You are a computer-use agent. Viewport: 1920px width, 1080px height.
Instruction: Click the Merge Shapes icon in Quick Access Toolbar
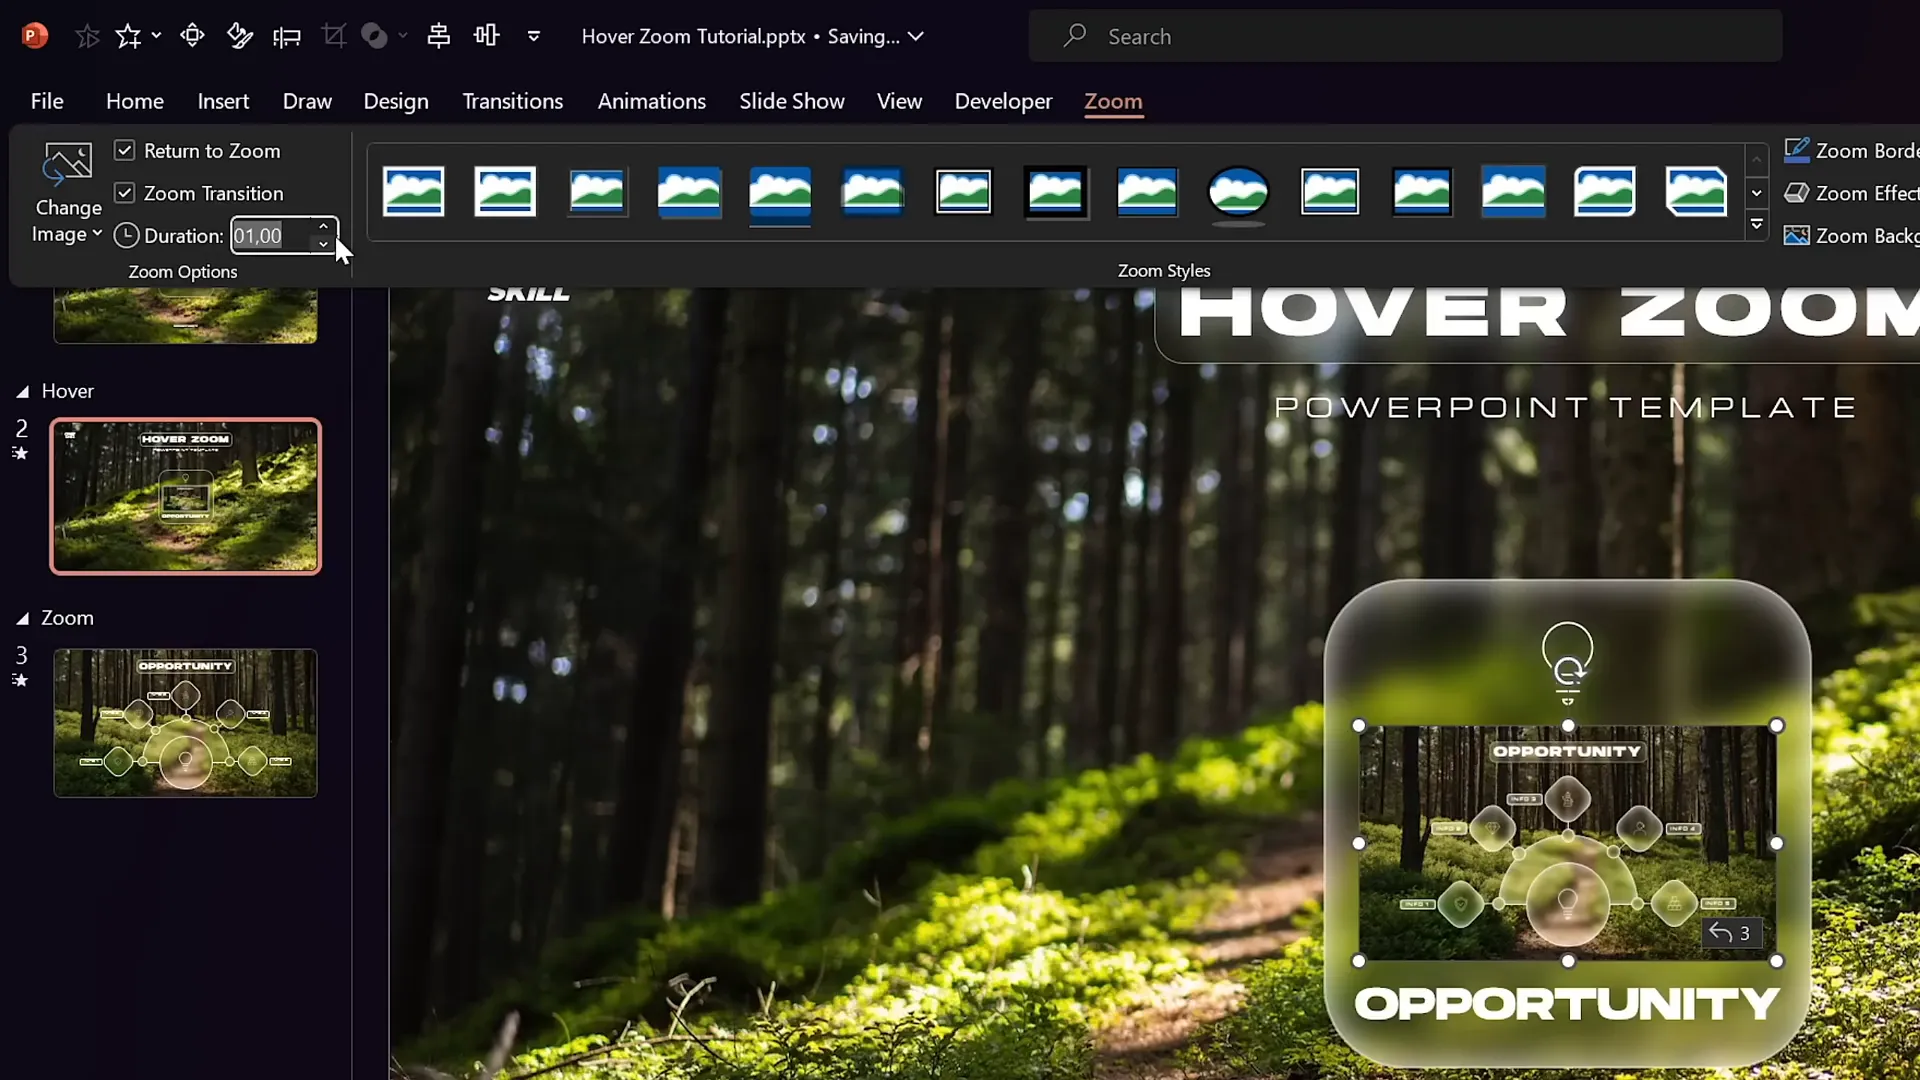[375, 35]
